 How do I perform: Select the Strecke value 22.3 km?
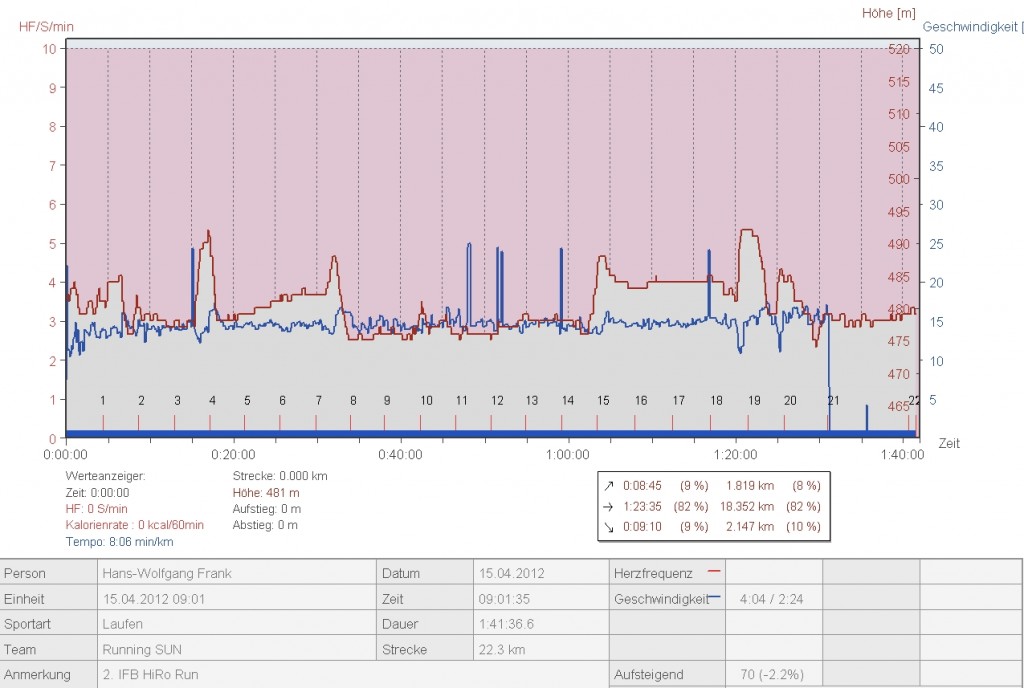pos(502,649)
